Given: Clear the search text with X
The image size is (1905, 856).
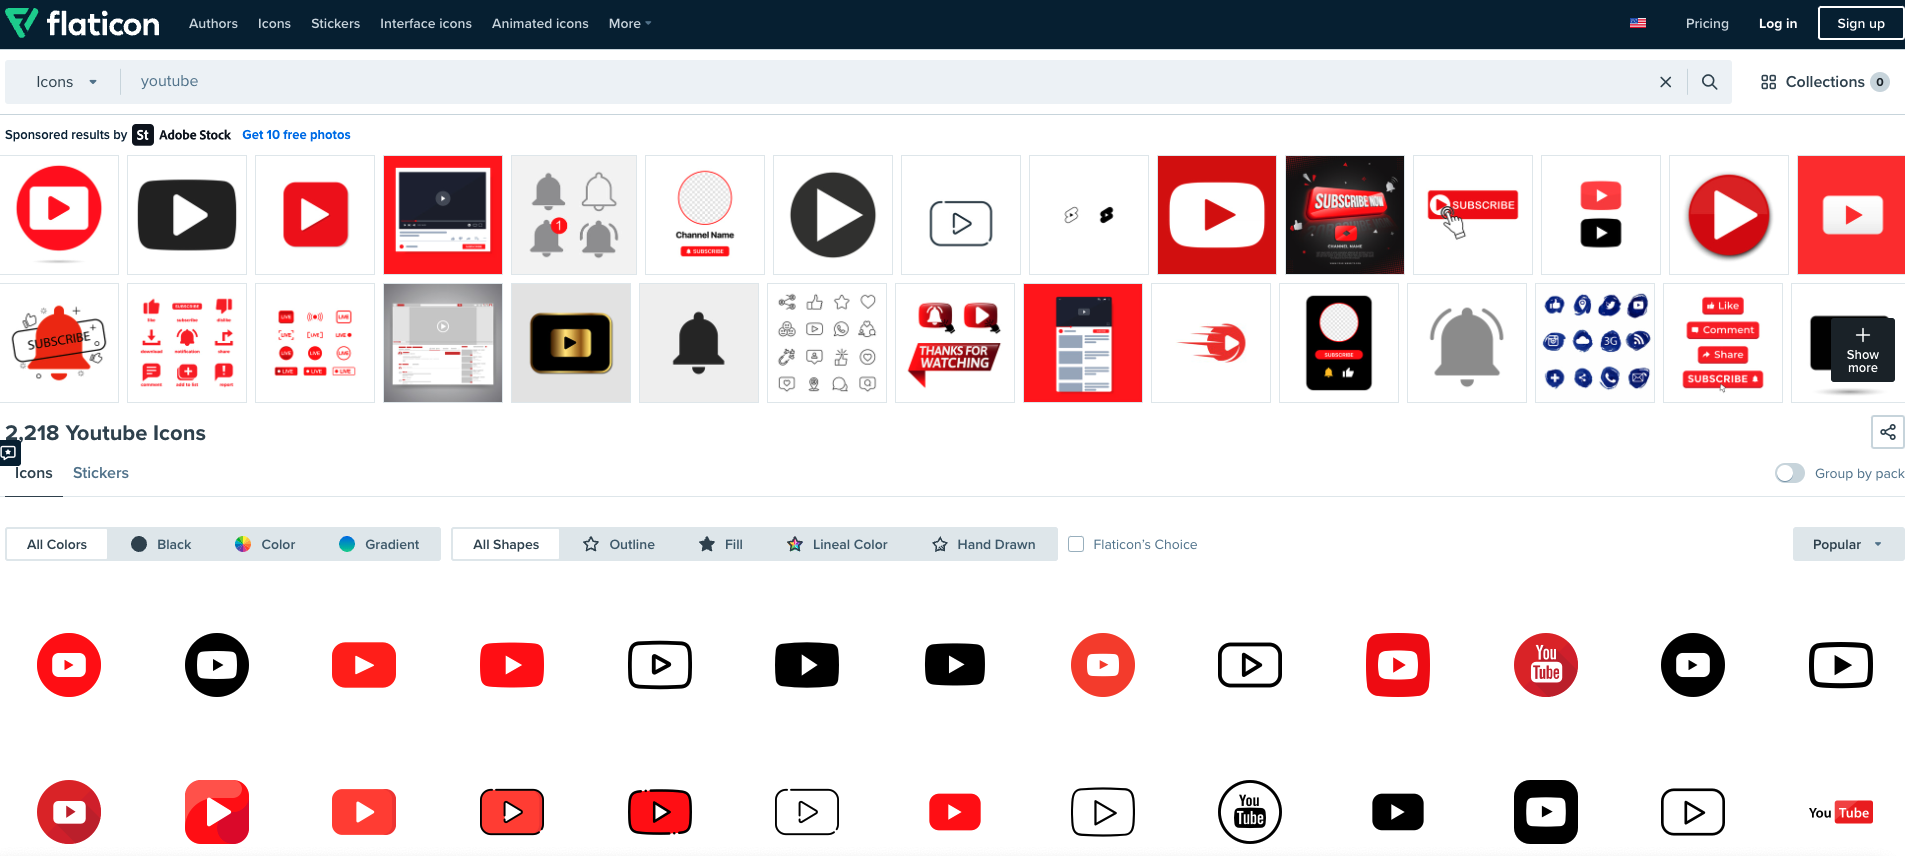Looking at the screenshot, I should pos(1666,82).
